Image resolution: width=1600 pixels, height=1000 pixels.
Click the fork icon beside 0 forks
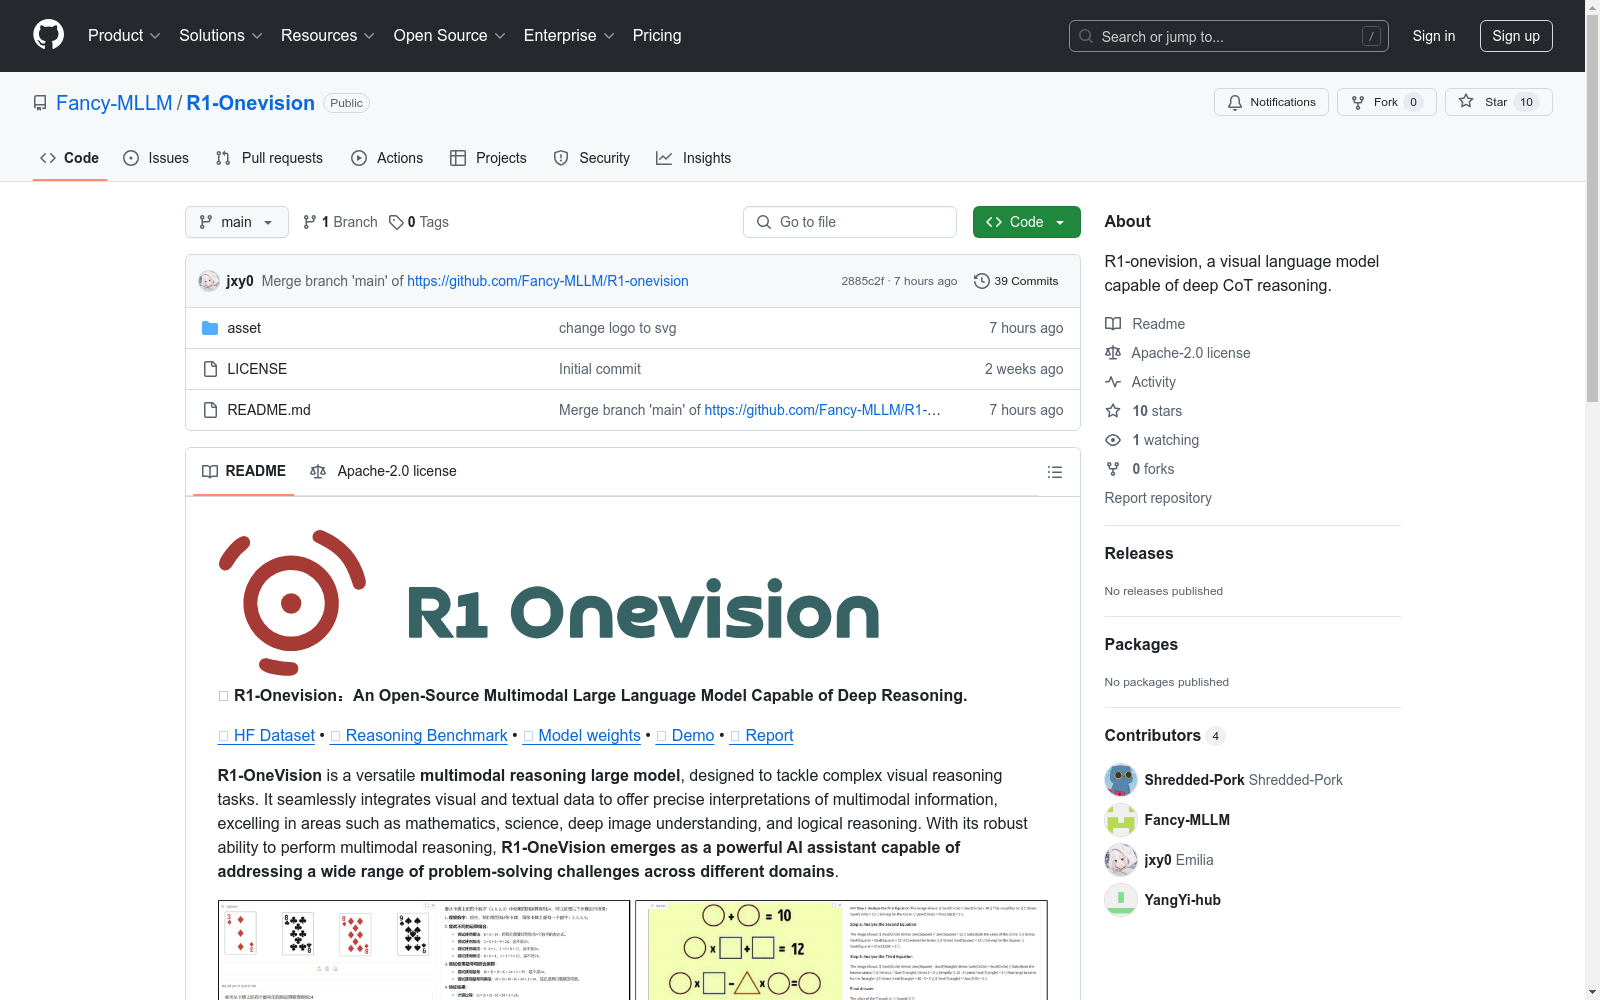(1113, 469)
